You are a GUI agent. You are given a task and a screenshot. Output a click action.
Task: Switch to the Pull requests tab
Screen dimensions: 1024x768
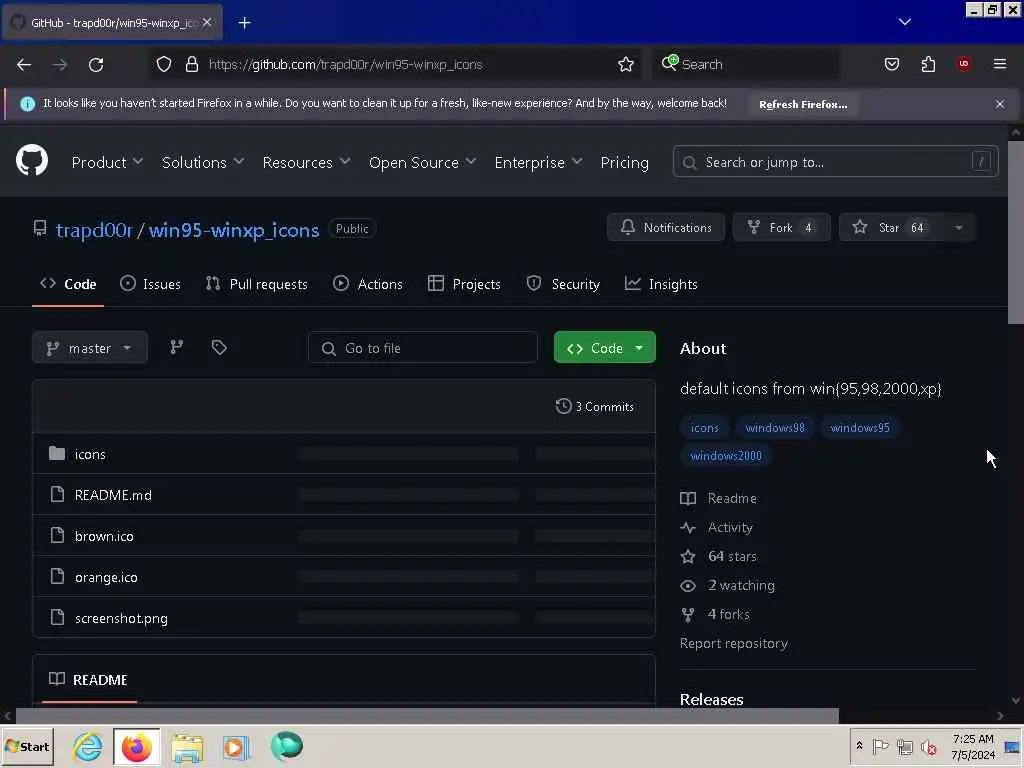pos(256,284)
